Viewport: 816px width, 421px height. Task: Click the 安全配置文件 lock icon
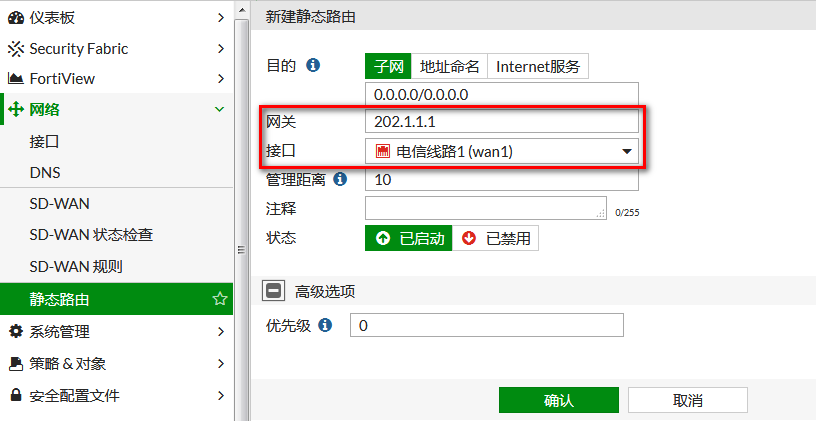[x=16, y=395]
